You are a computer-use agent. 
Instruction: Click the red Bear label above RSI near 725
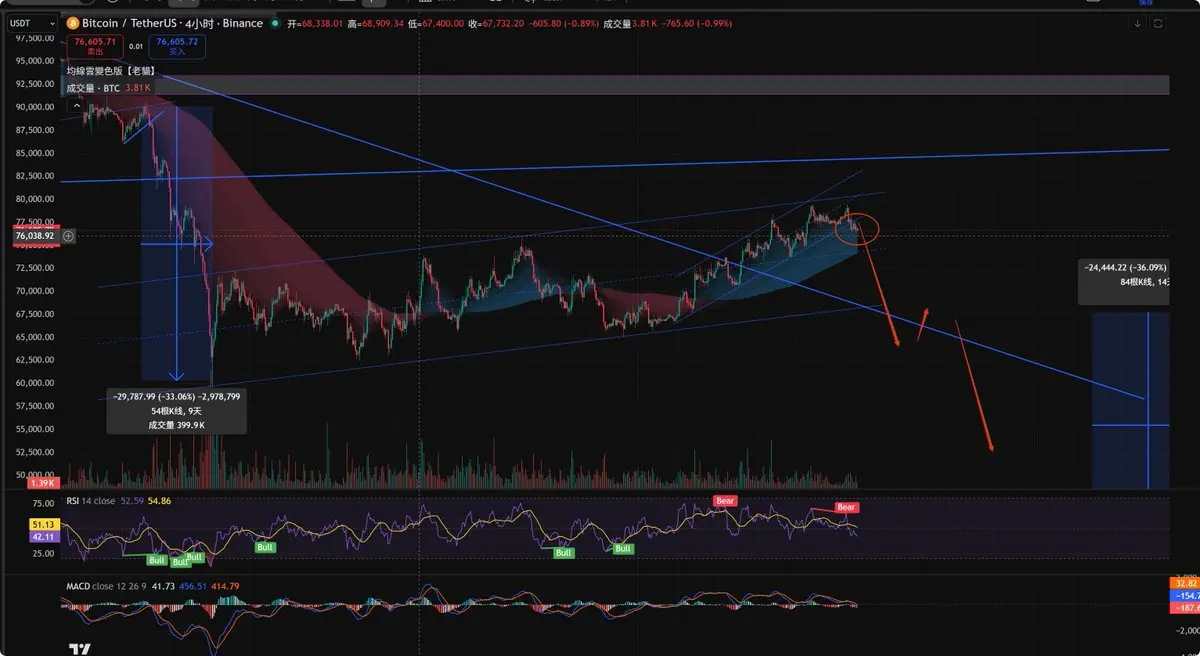pyautogui.click(x=725, y=499)
